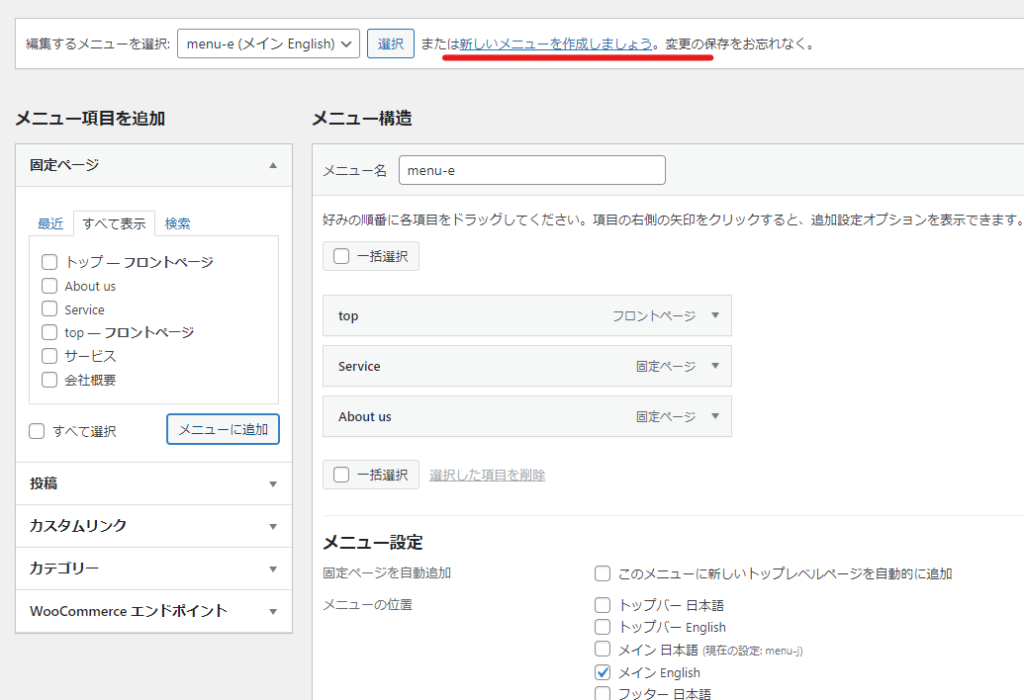Expand the カスタムリンク section
Viewport: 1024px width, 700px height.
click(x=273, y=526)
